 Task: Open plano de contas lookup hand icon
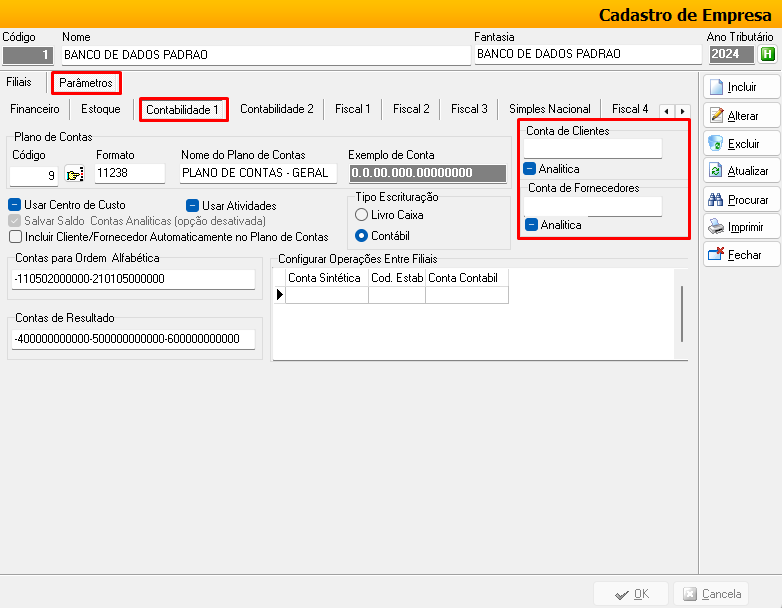pyautogui.click(x=74, y=175)
